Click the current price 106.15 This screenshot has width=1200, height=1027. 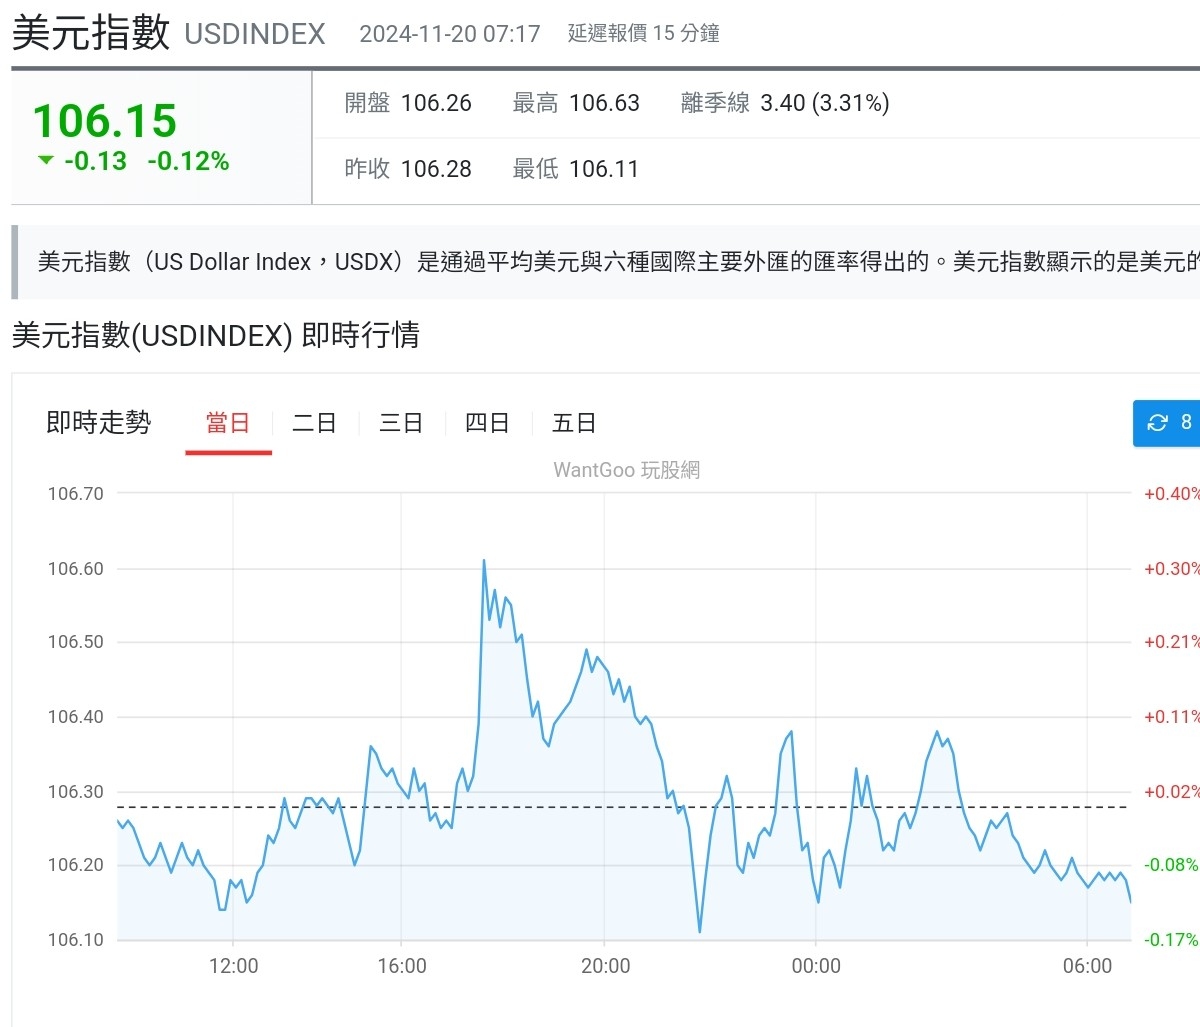tap(105, 121)
